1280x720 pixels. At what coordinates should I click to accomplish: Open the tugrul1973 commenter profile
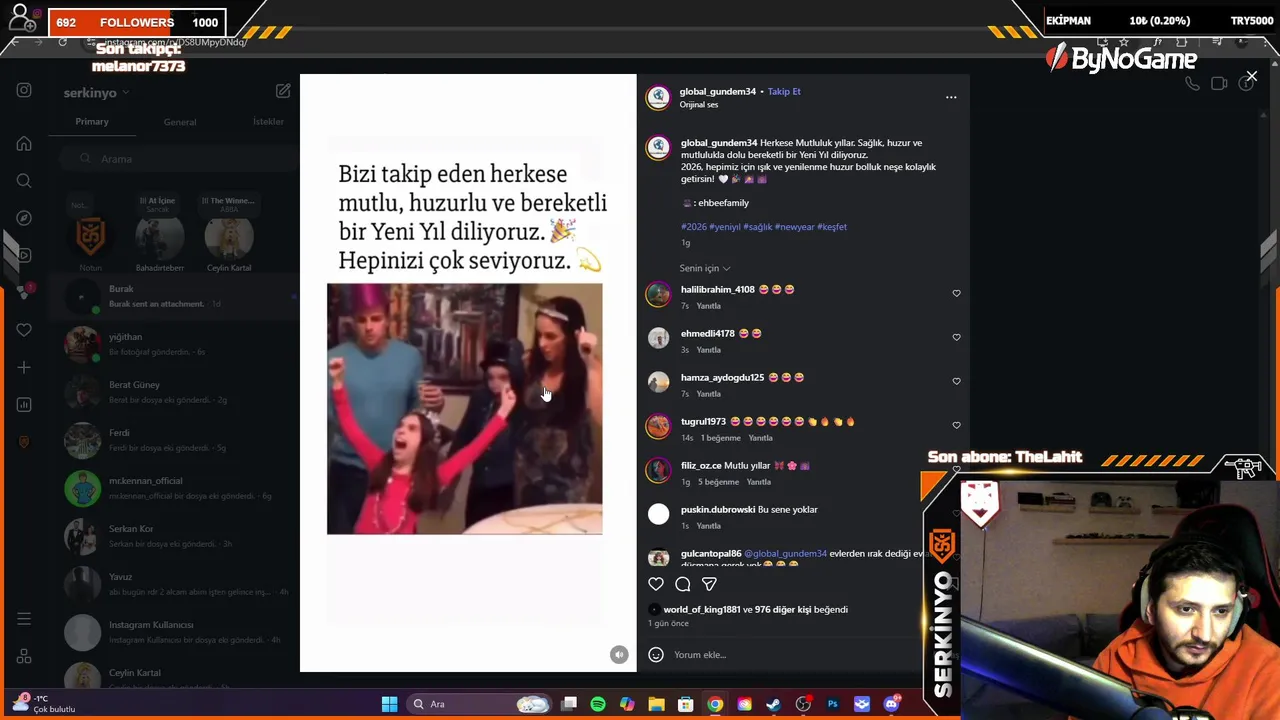(704, 421)
